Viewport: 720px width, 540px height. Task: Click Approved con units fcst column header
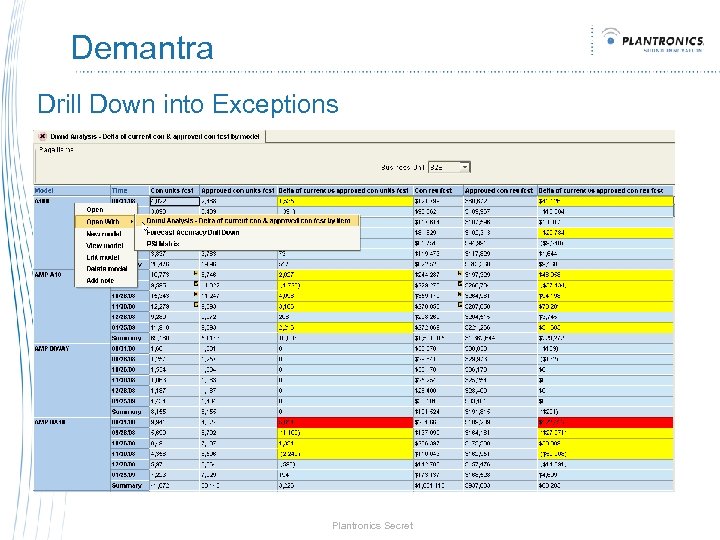click(x=238, y=191)
